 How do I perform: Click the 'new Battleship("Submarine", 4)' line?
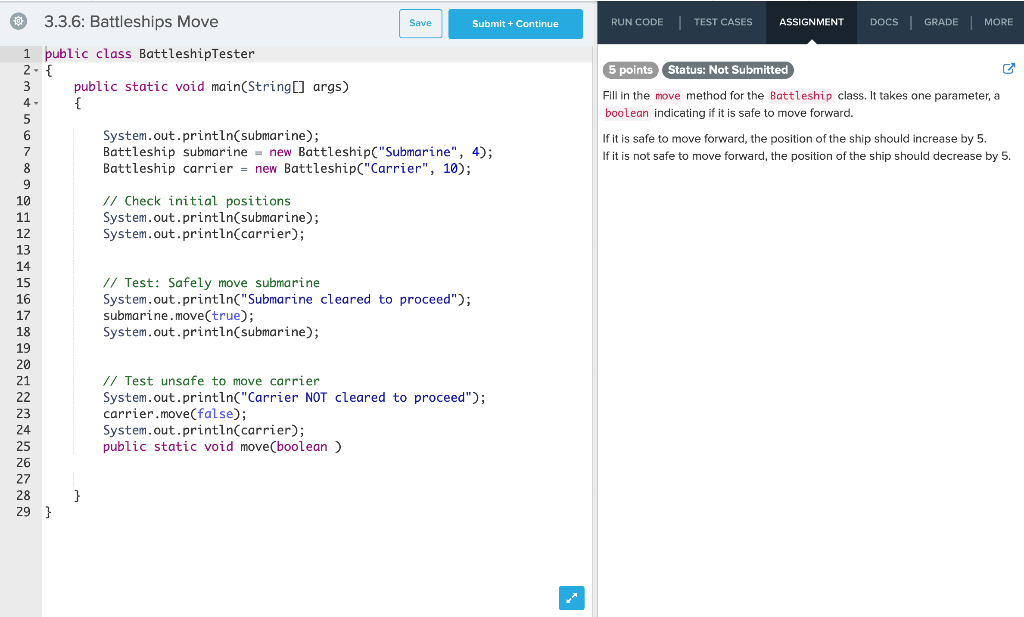click(298, 151)
